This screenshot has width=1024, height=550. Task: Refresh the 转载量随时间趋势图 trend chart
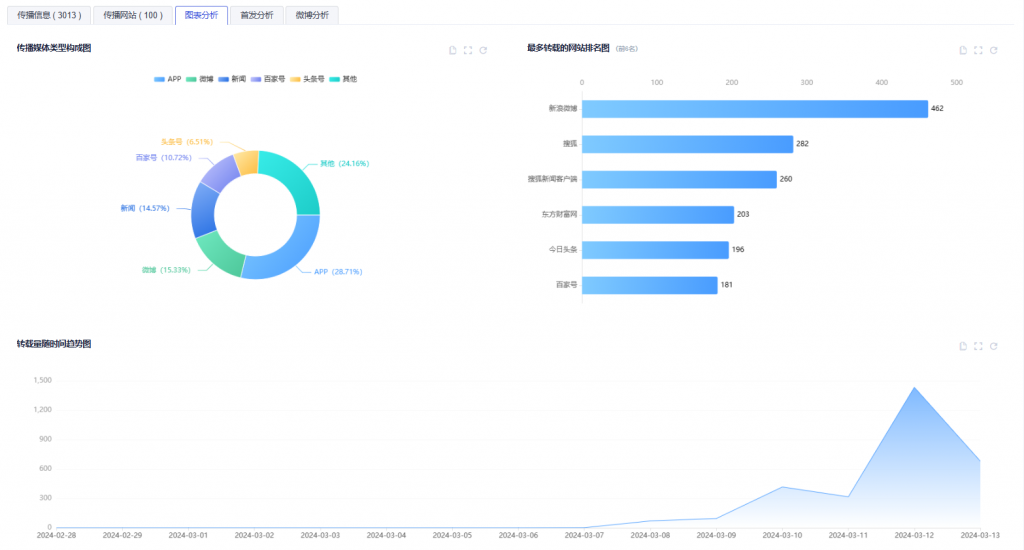(x=993, y=346)
